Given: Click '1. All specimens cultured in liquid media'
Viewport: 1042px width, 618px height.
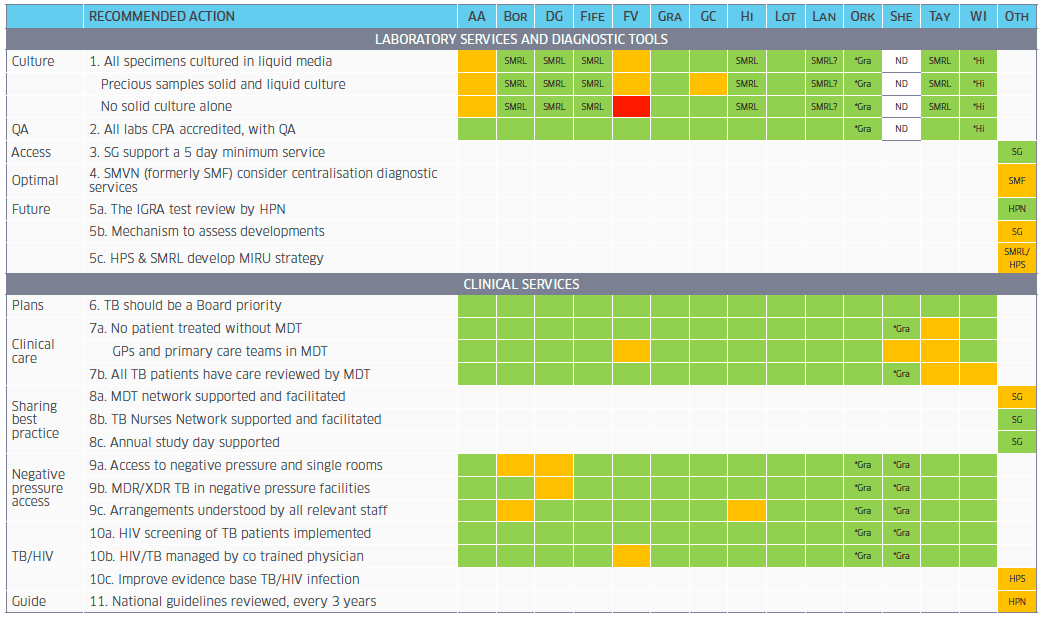Looking at the screenshot, I should [211, 61].
